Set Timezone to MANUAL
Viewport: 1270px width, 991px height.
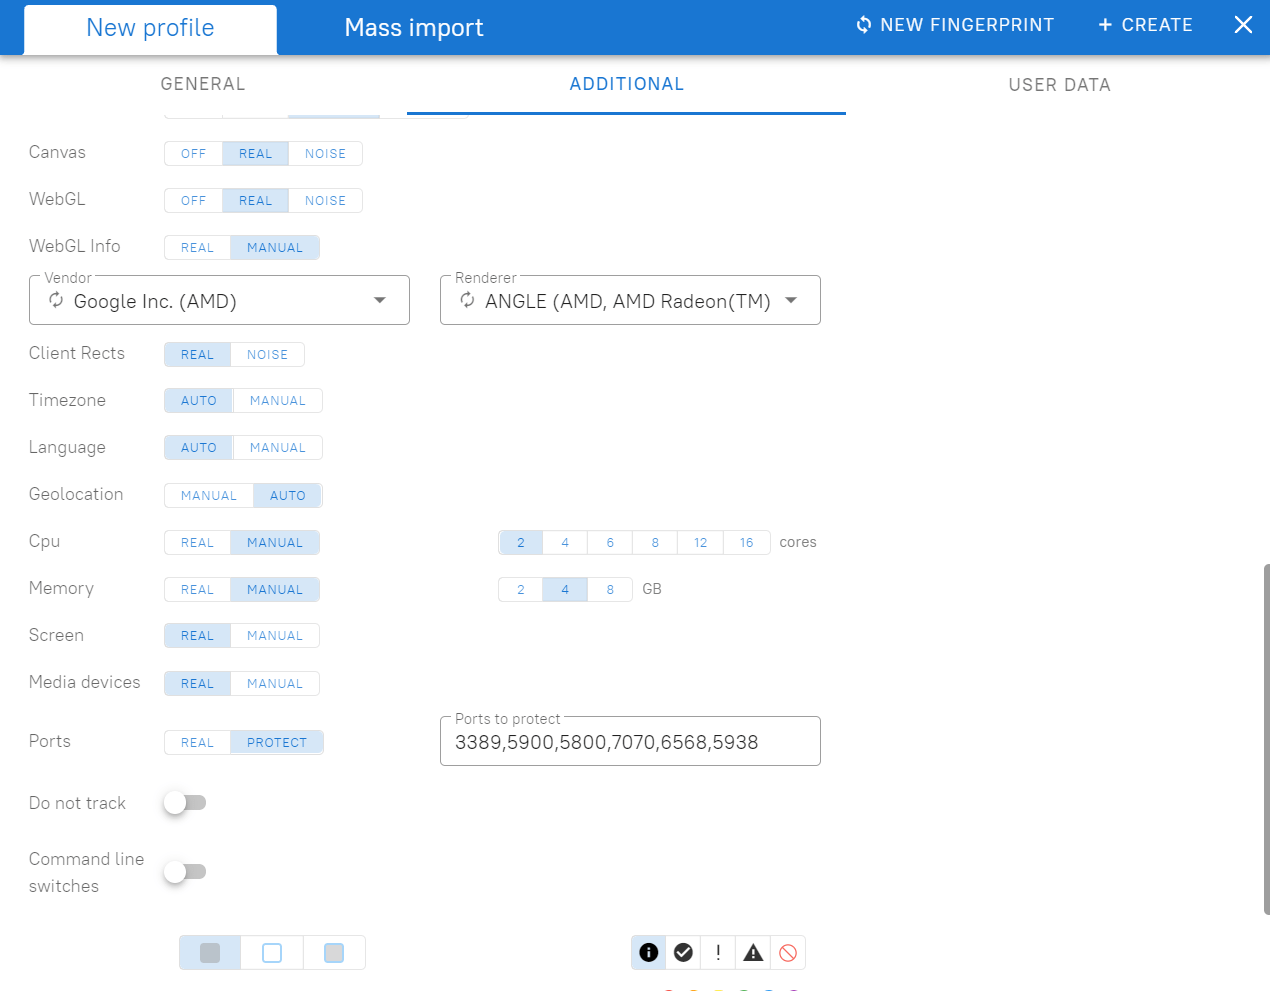(x=277, y=400)
